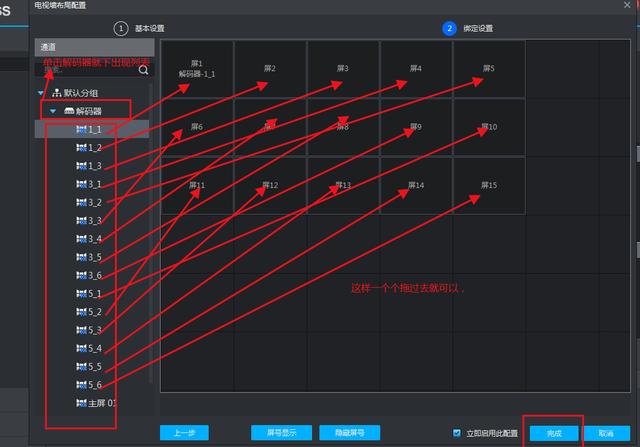Click the 上一步 button
The height and width of the screenshot is (447, 640).
pos(184,433)
